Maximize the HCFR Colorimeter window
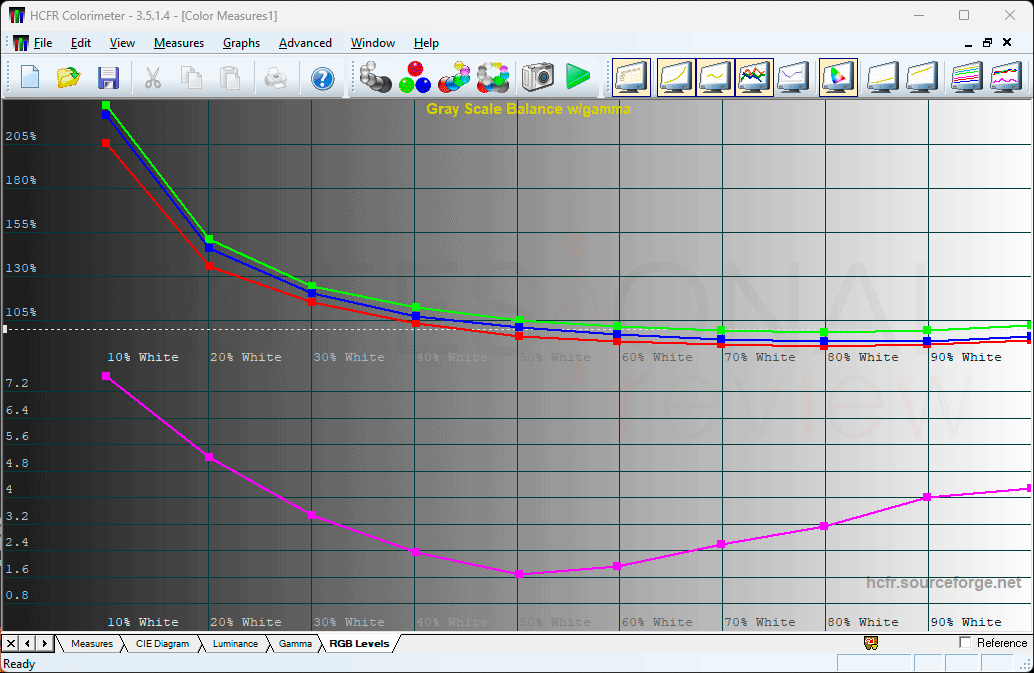This screenshot has width=1034, height=673. [x=964, y=15]
